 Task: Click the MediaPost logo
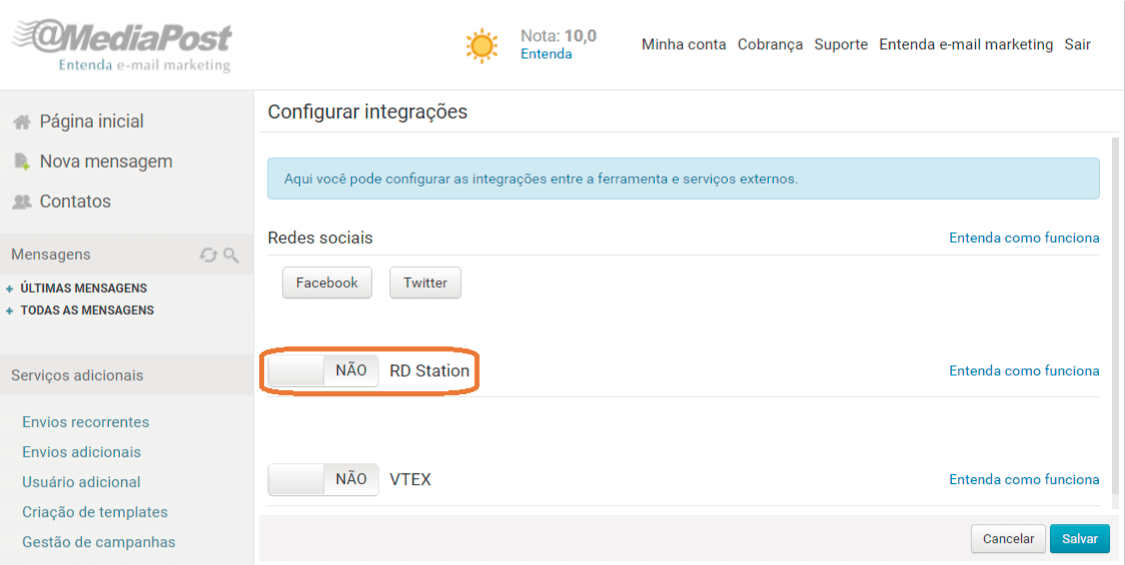(123, 45)
